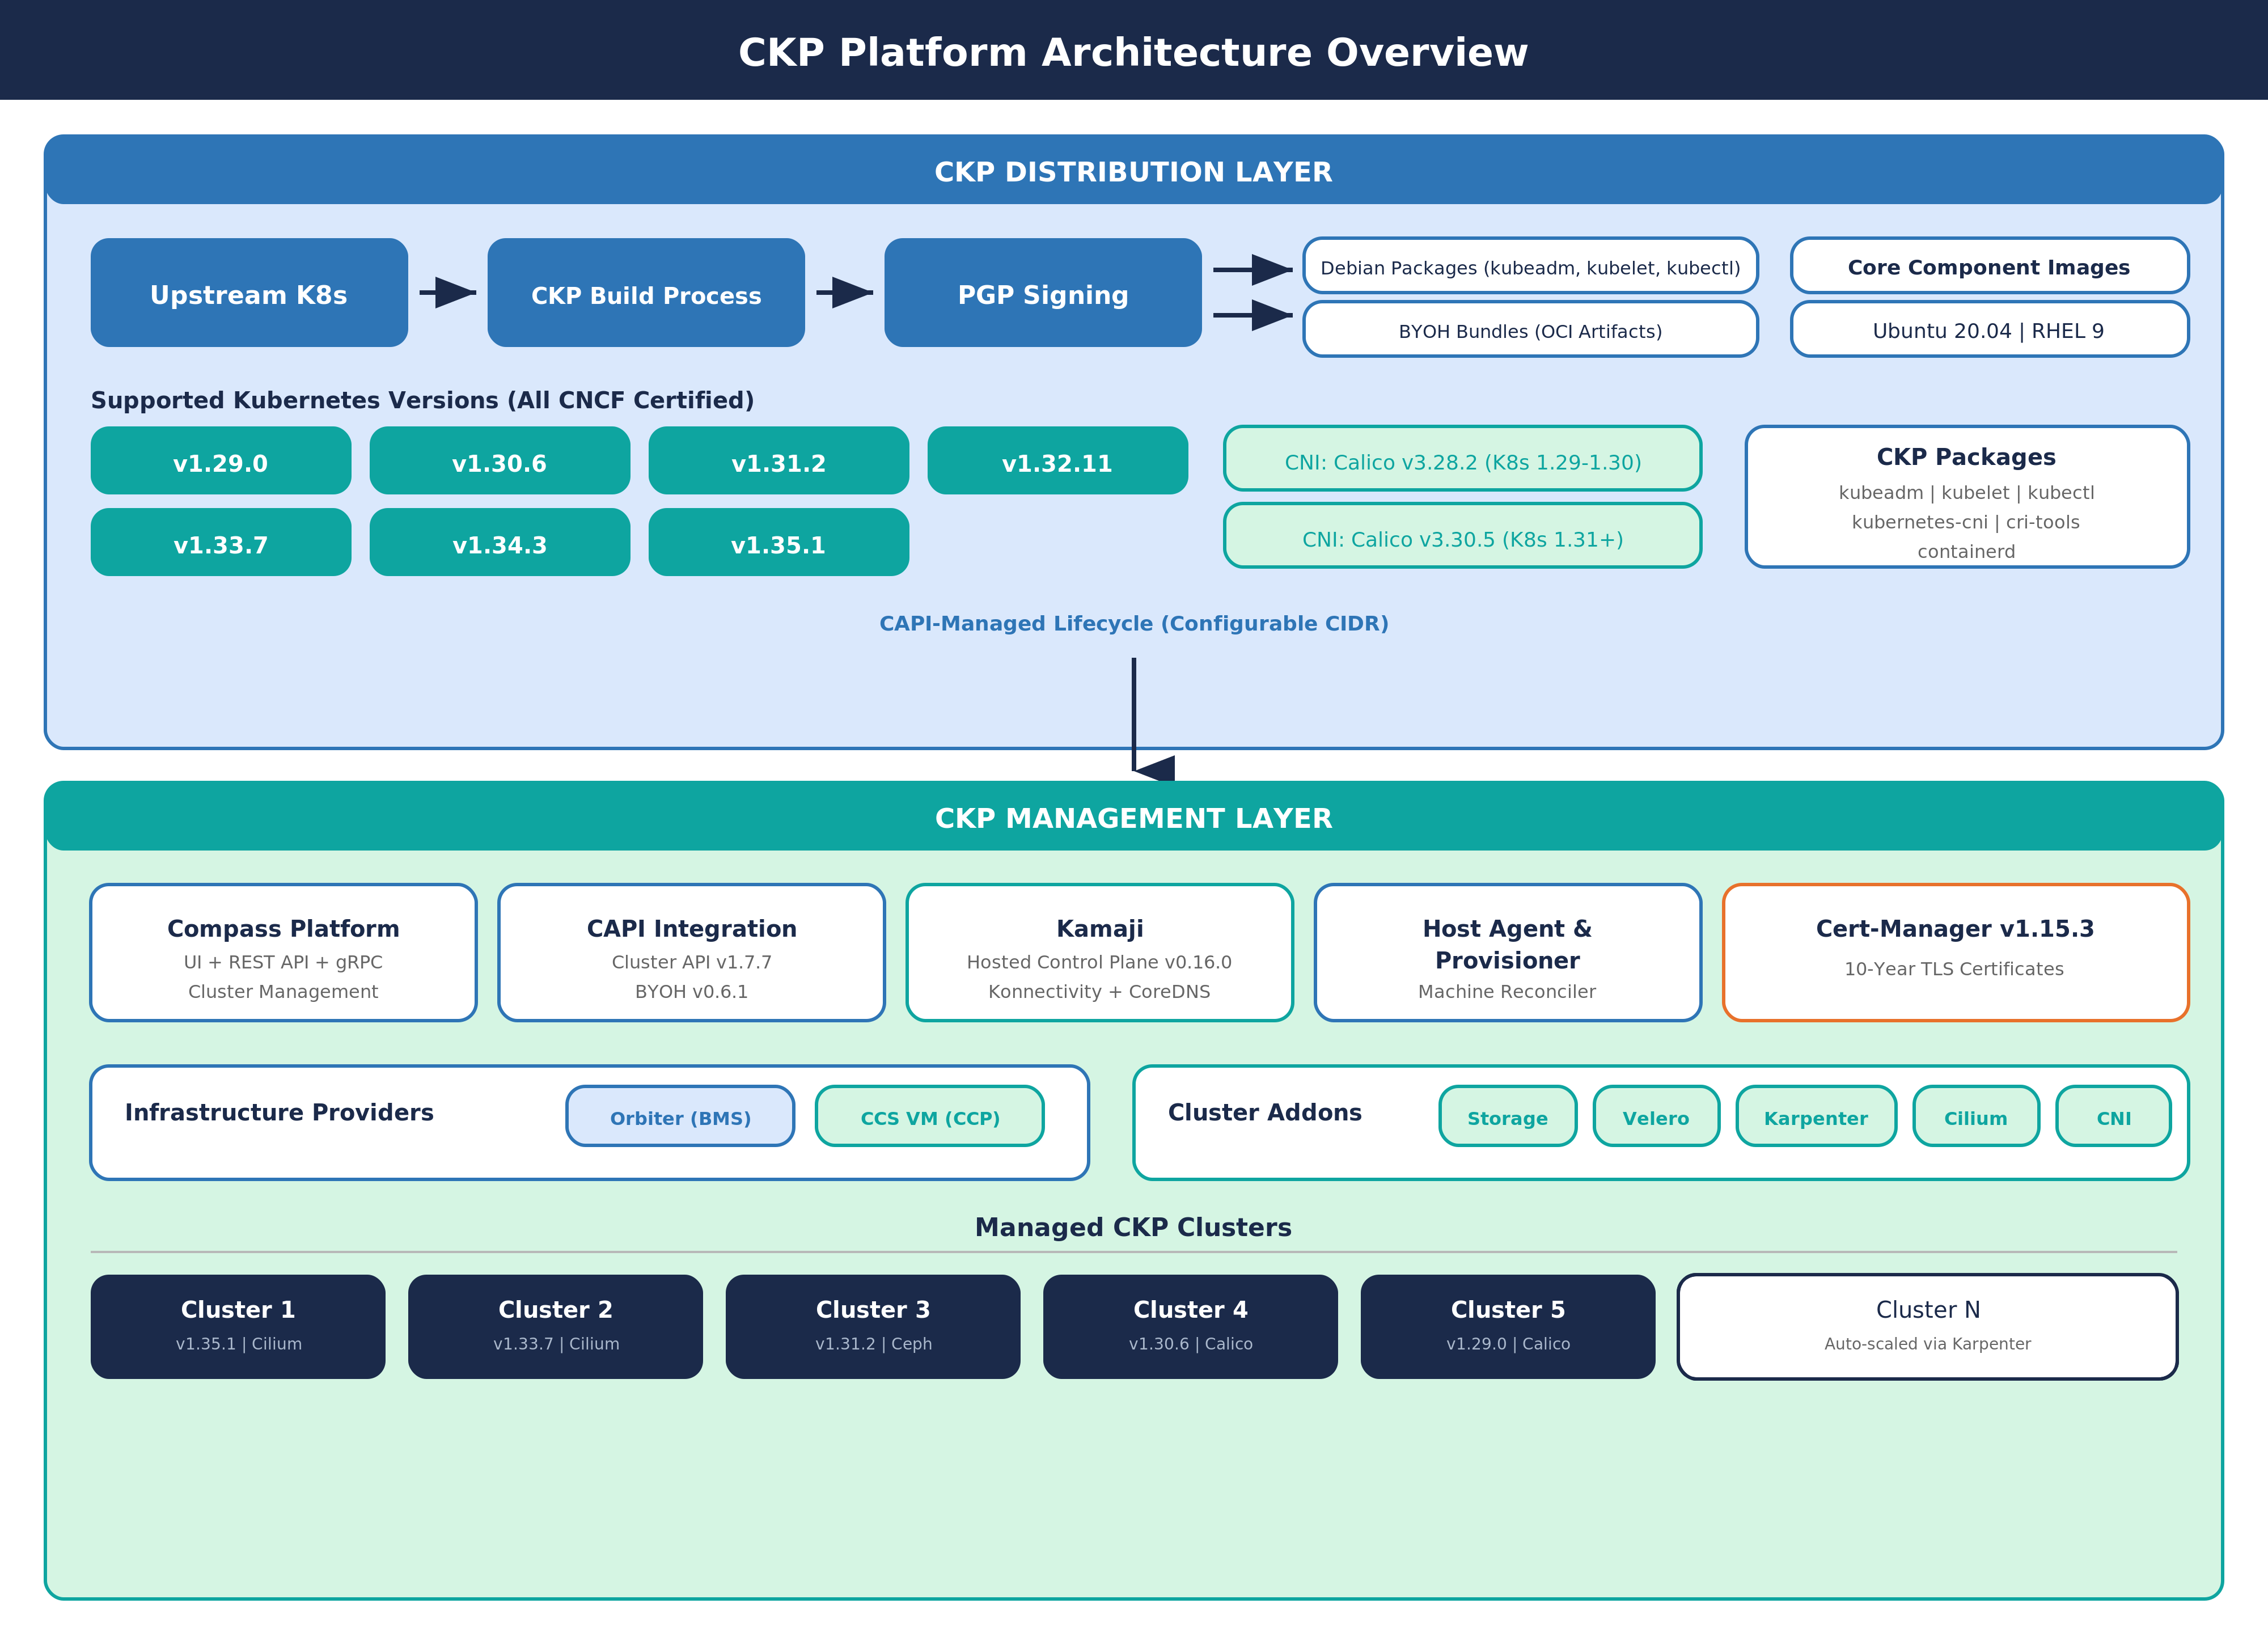
Task: Select the PGP Signing node
Action: tap(1042, 292)
